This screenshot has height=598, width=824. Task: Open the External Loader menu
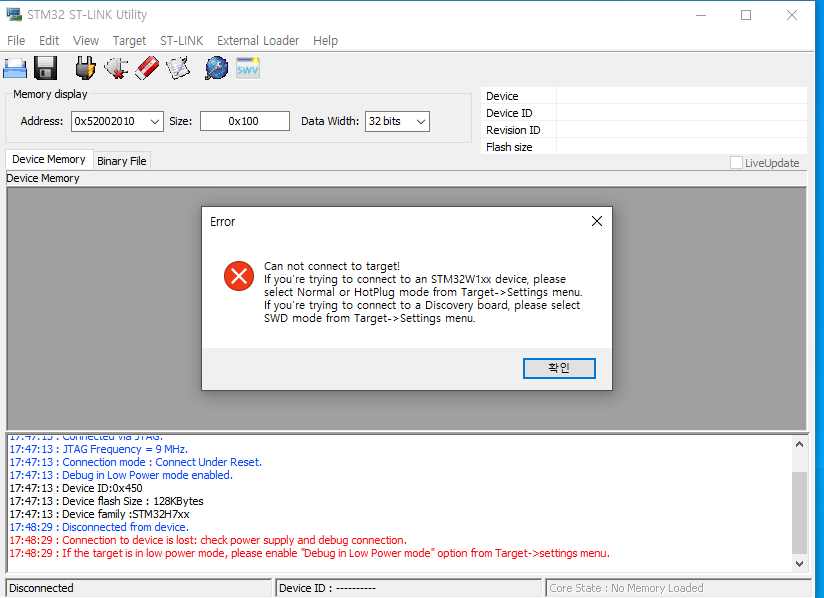(x=258, y=40)
